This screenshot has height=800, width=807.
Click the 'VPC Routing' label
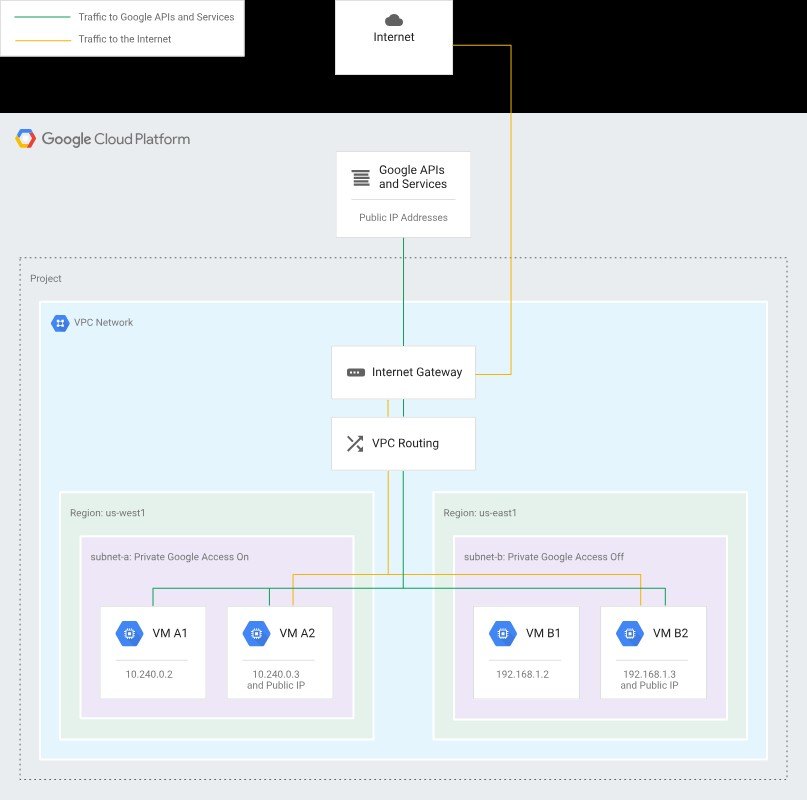tap(406, 443)
